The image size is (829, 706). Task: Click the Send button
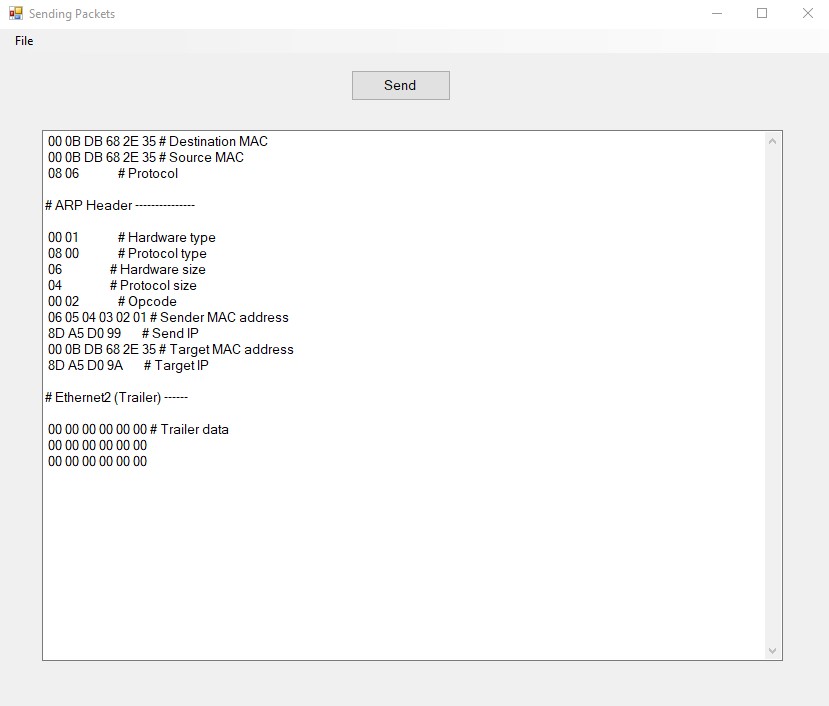pos(401,85)
